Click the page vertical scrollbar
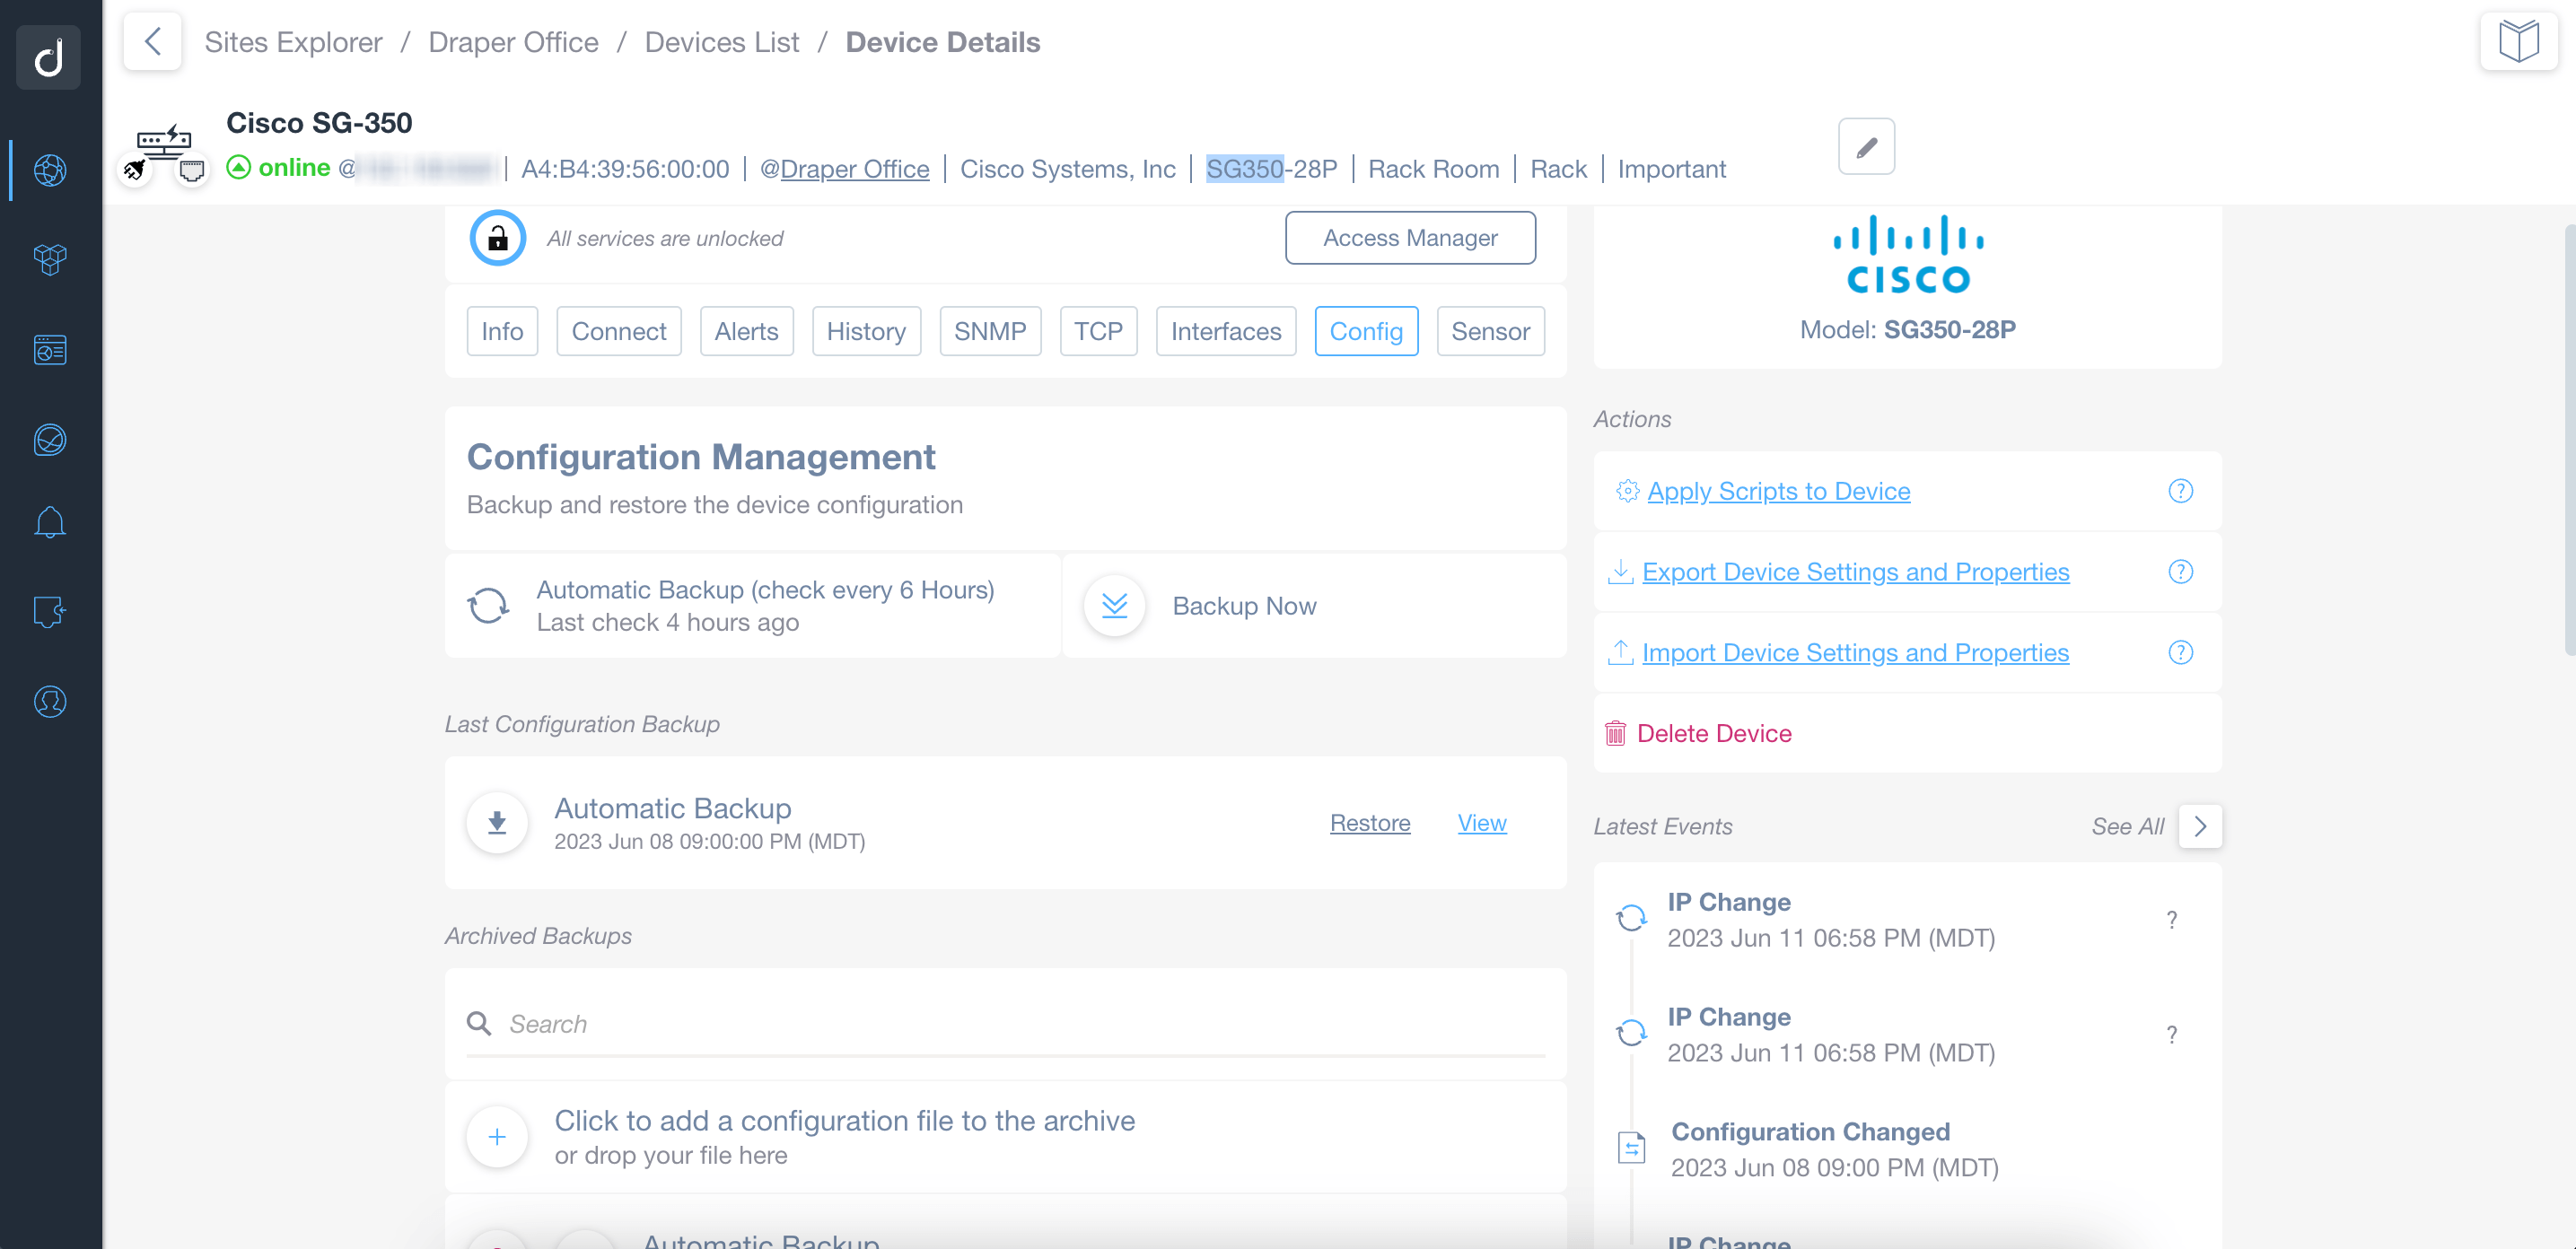The width and height of the screenshot is (2576, 1249). (2568, 440)
